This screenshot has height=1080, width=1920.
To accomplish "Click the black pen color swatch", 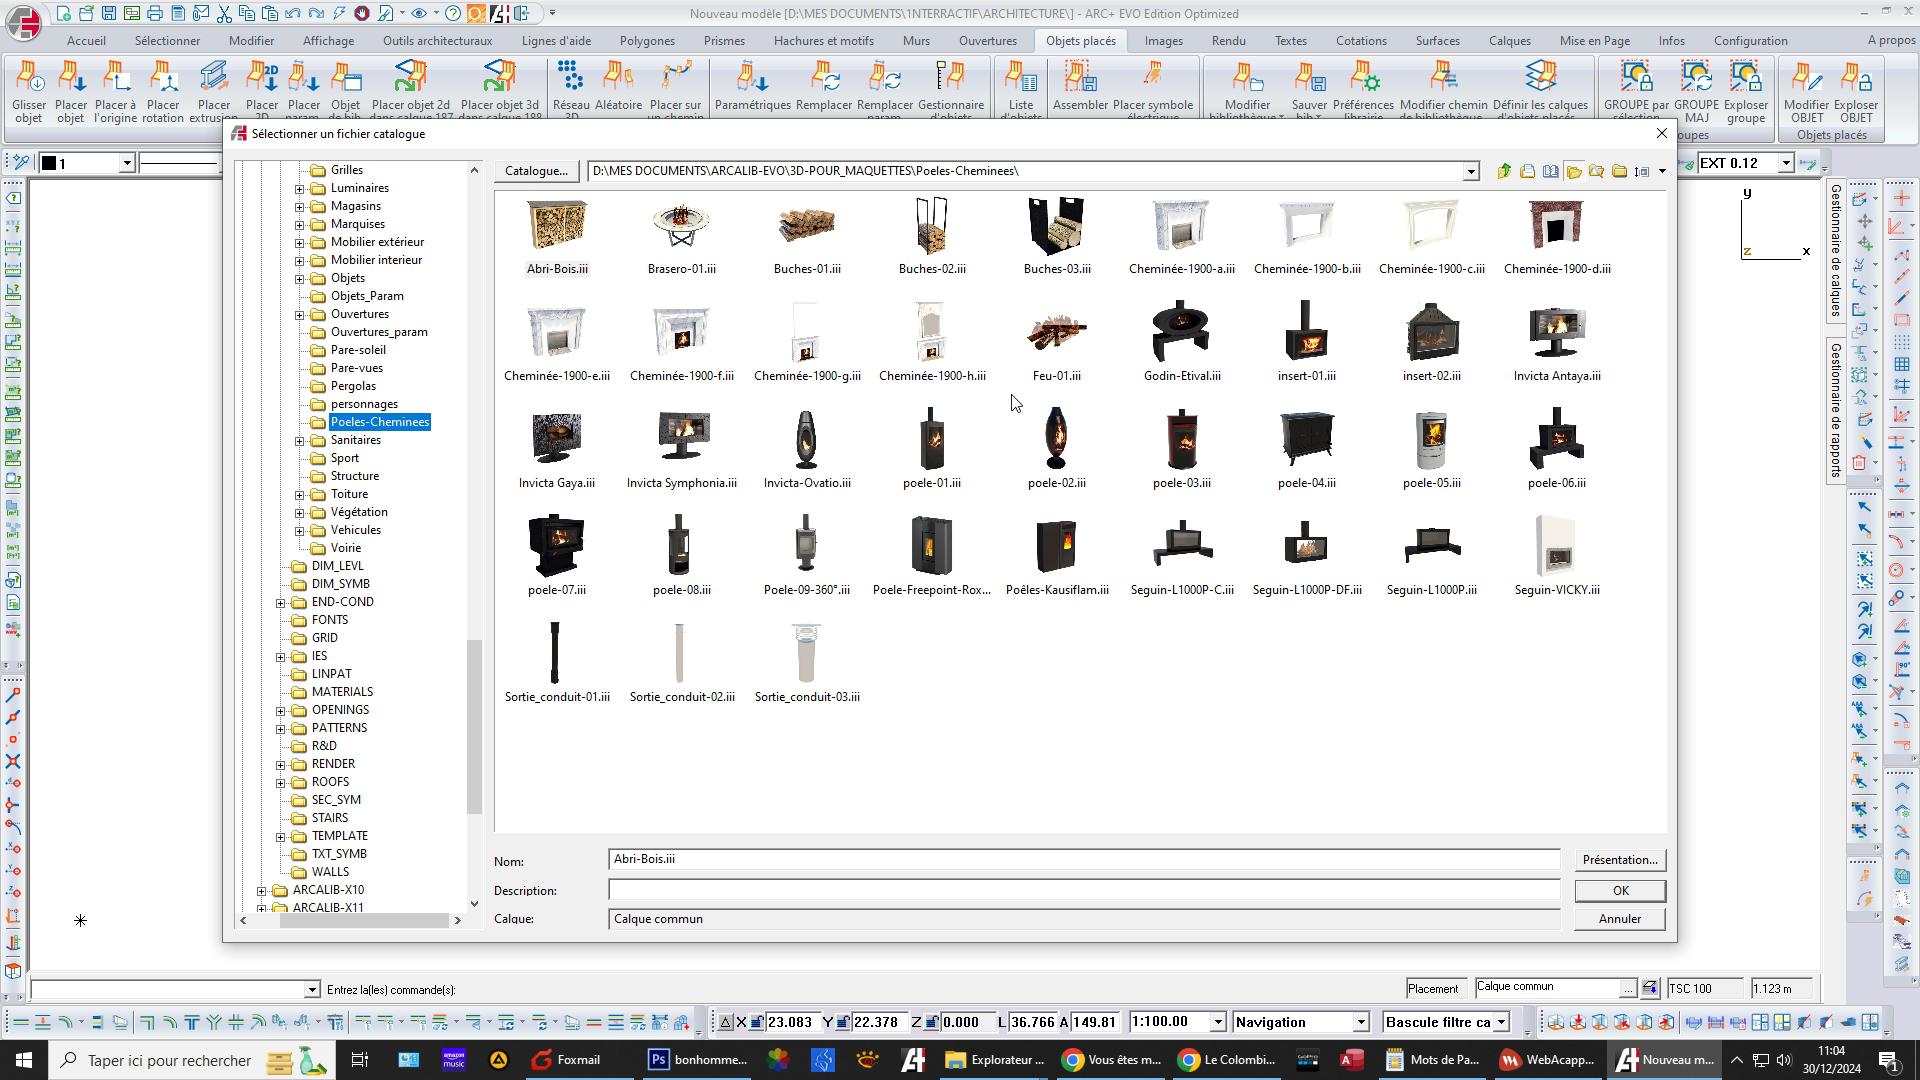I will point(49,163).
